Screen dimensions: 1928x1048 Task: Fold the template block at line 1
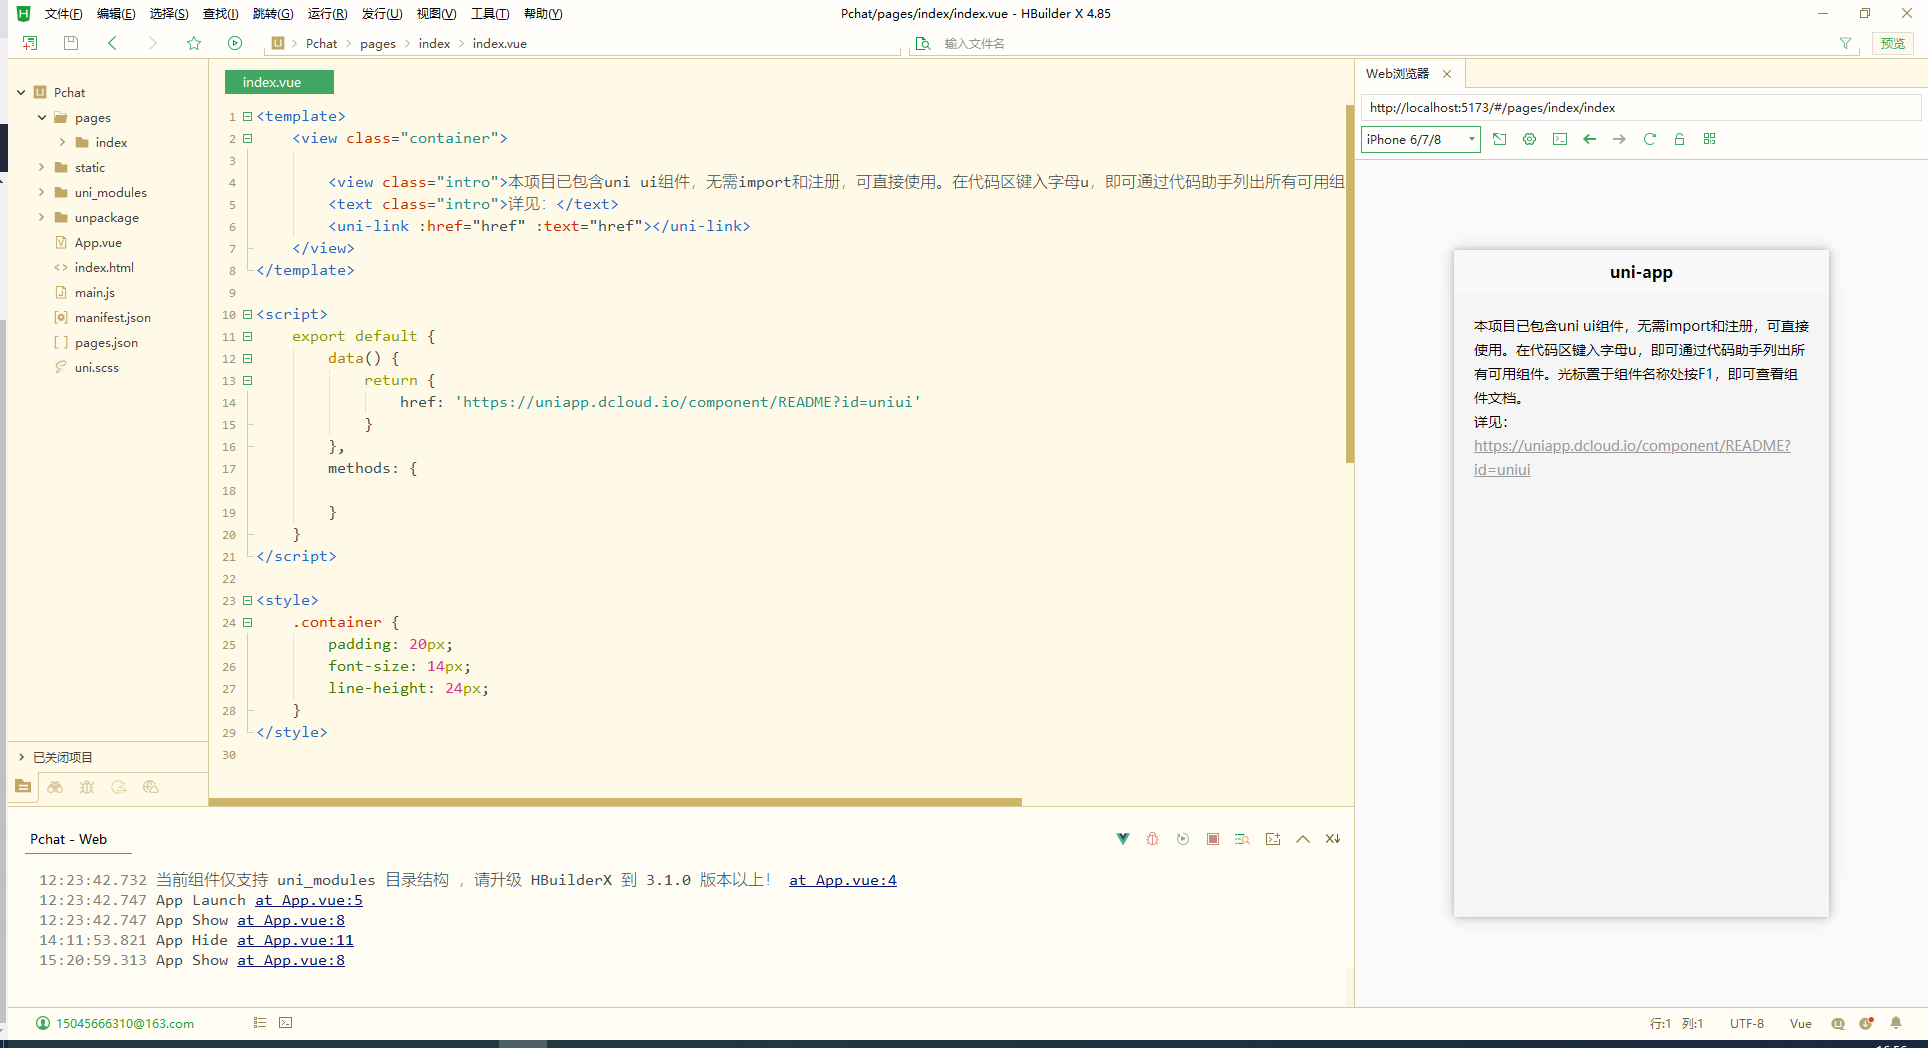click(247, 116)
